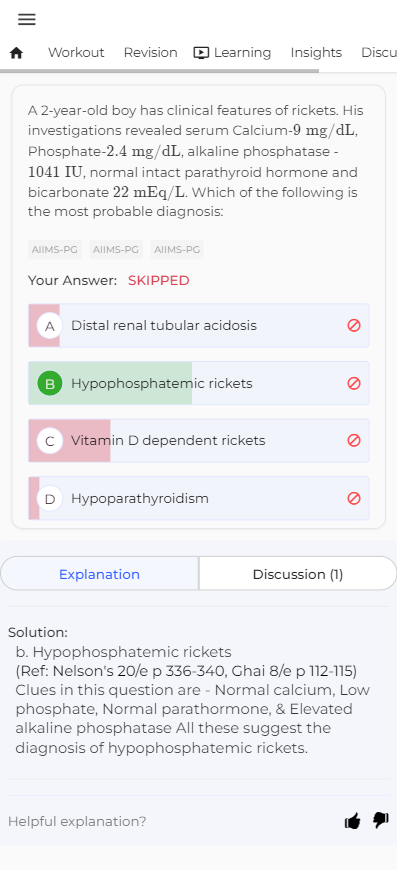Viewport: 397px width, 870px height.
Task: Click thumbs down for the explanation
Action: [381, 820]
